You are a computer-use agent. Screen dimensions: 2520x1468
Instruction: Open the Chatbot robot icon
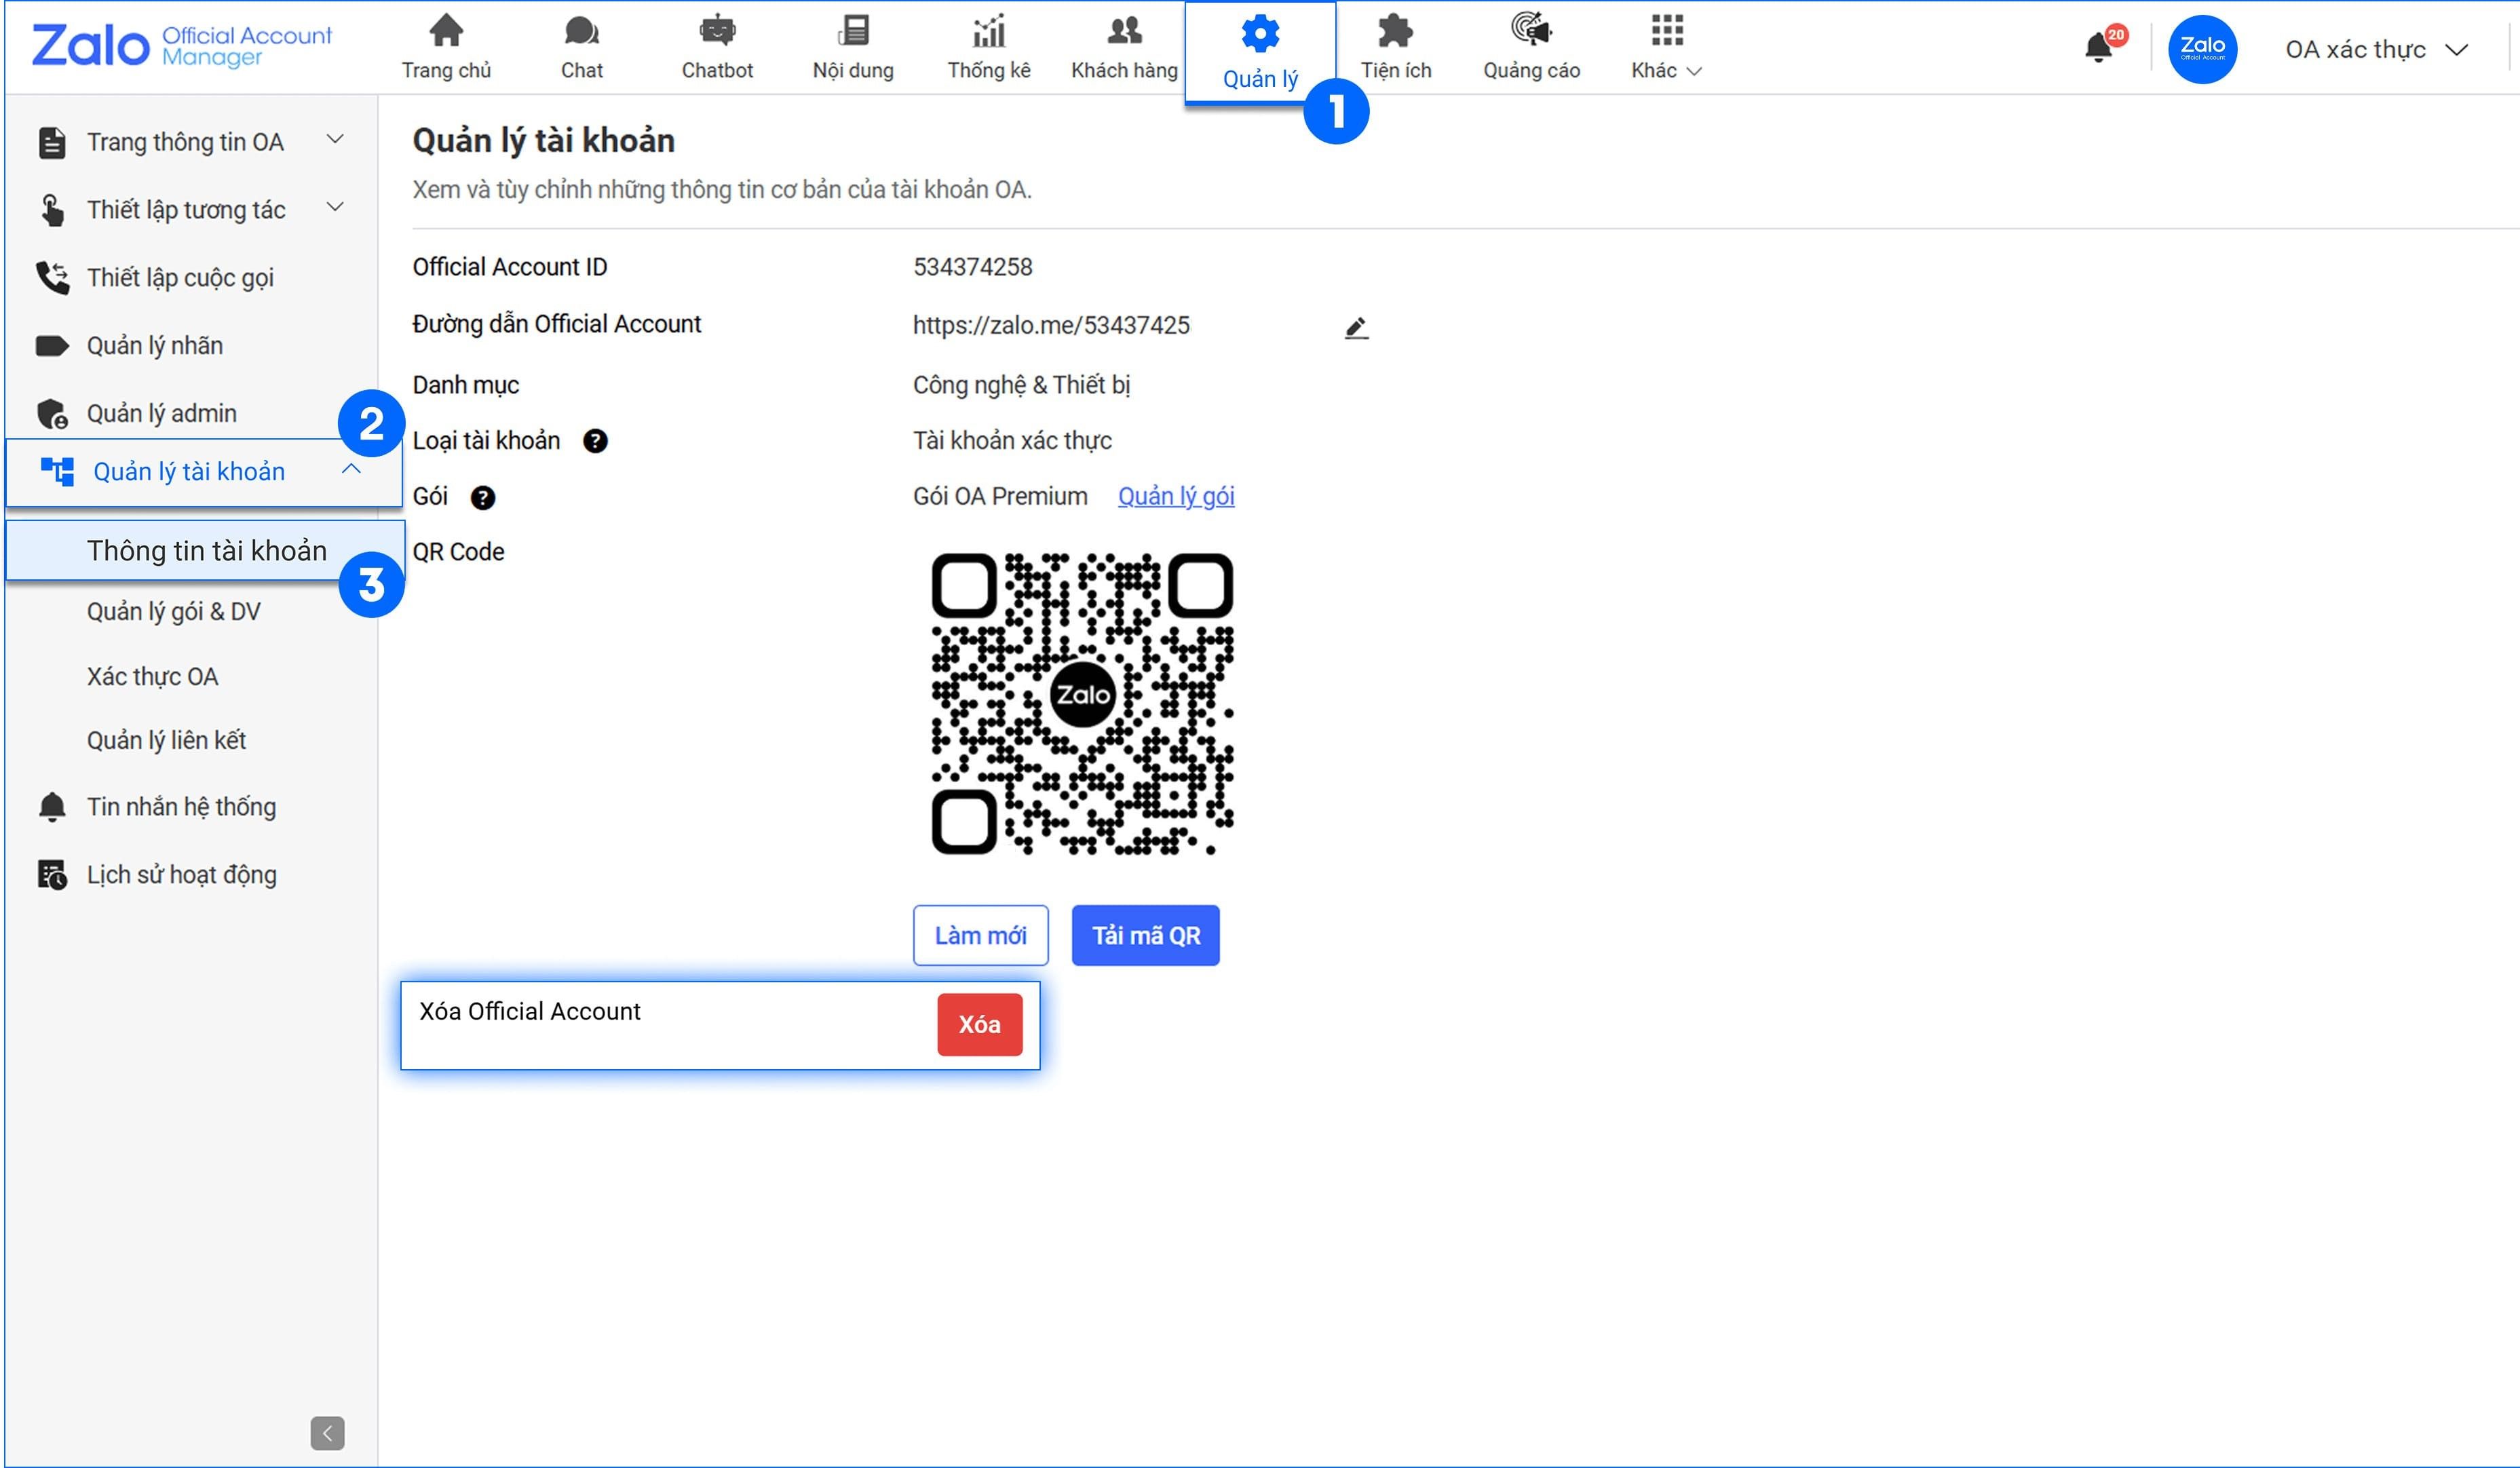(717, 31)
